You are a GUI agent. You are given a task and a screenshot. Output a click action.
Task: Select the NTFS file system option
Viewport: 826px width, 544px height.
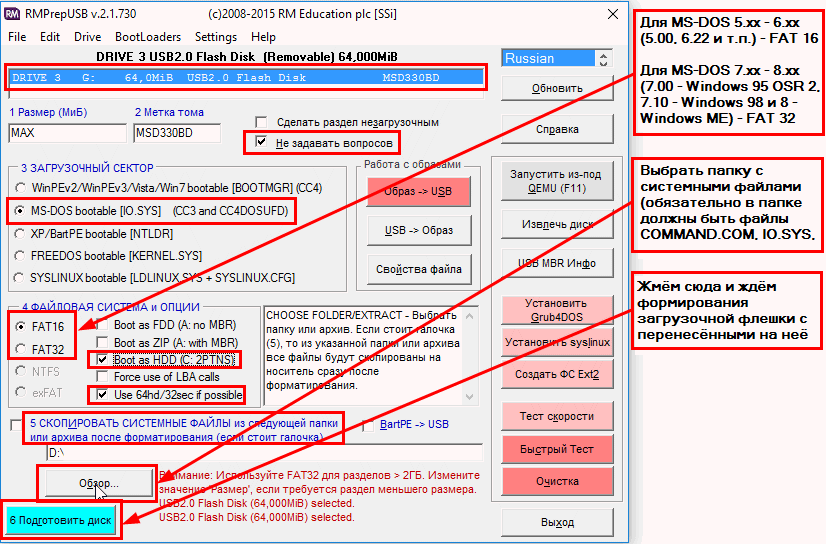(x=21, y=371)
